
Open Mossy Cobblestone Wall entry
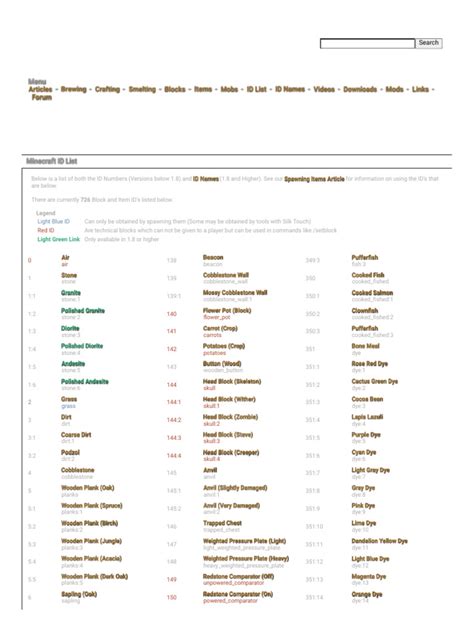235,293
